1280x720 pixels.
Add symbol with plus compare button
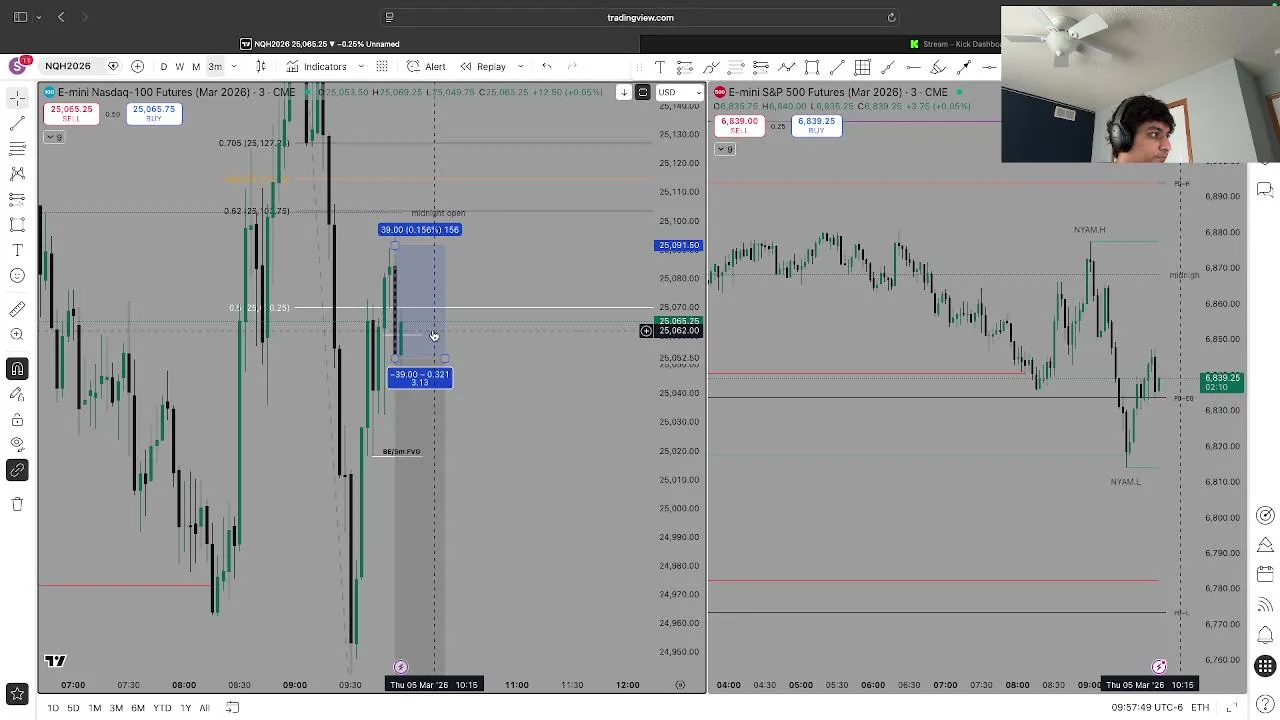(x=138, y=66)
